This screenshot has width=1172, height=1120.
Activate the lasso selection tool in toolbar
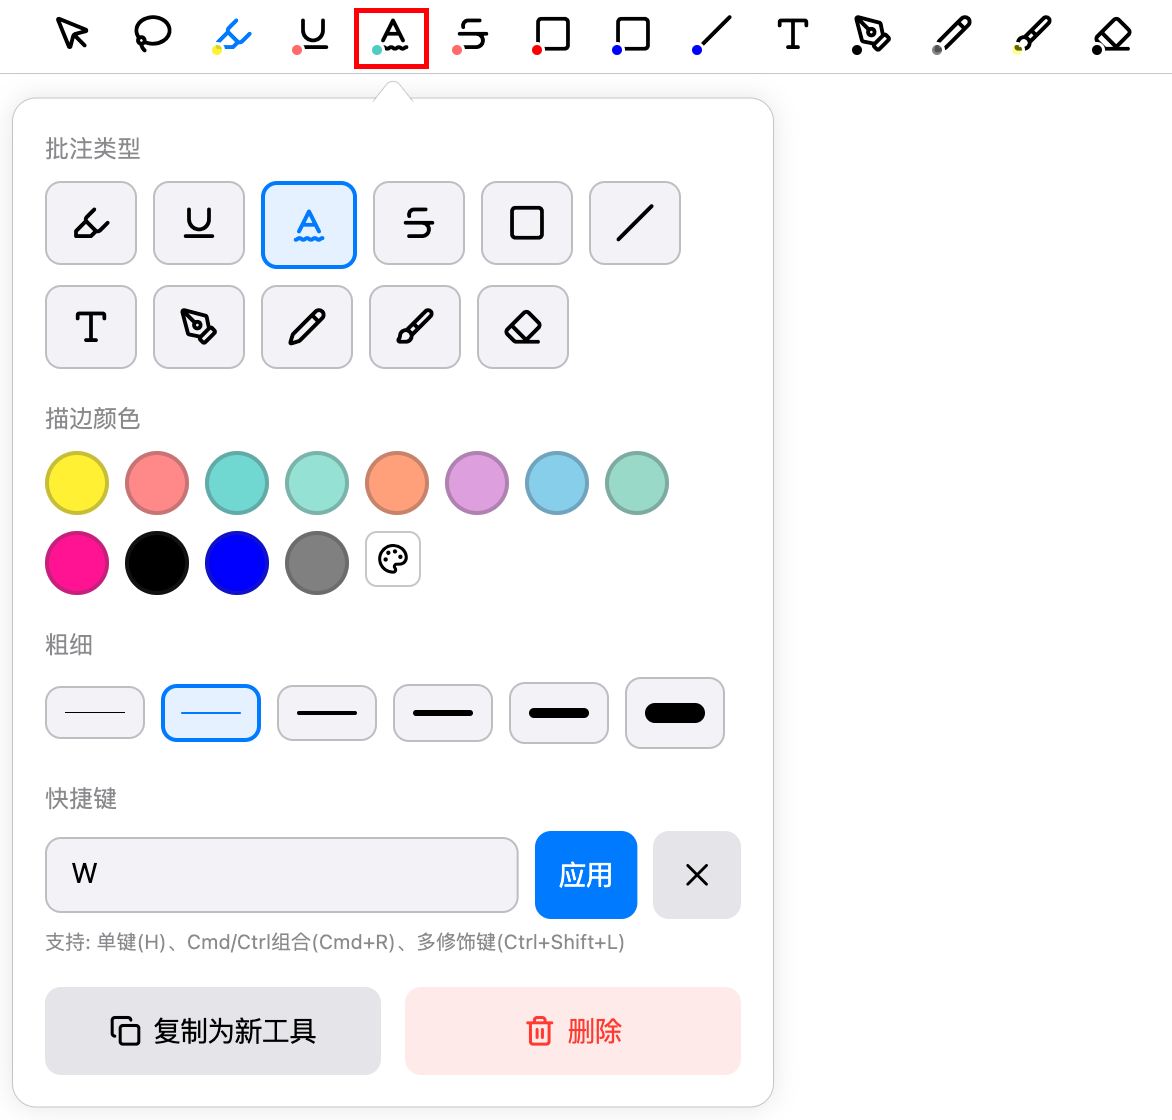[x=152, y=34]
